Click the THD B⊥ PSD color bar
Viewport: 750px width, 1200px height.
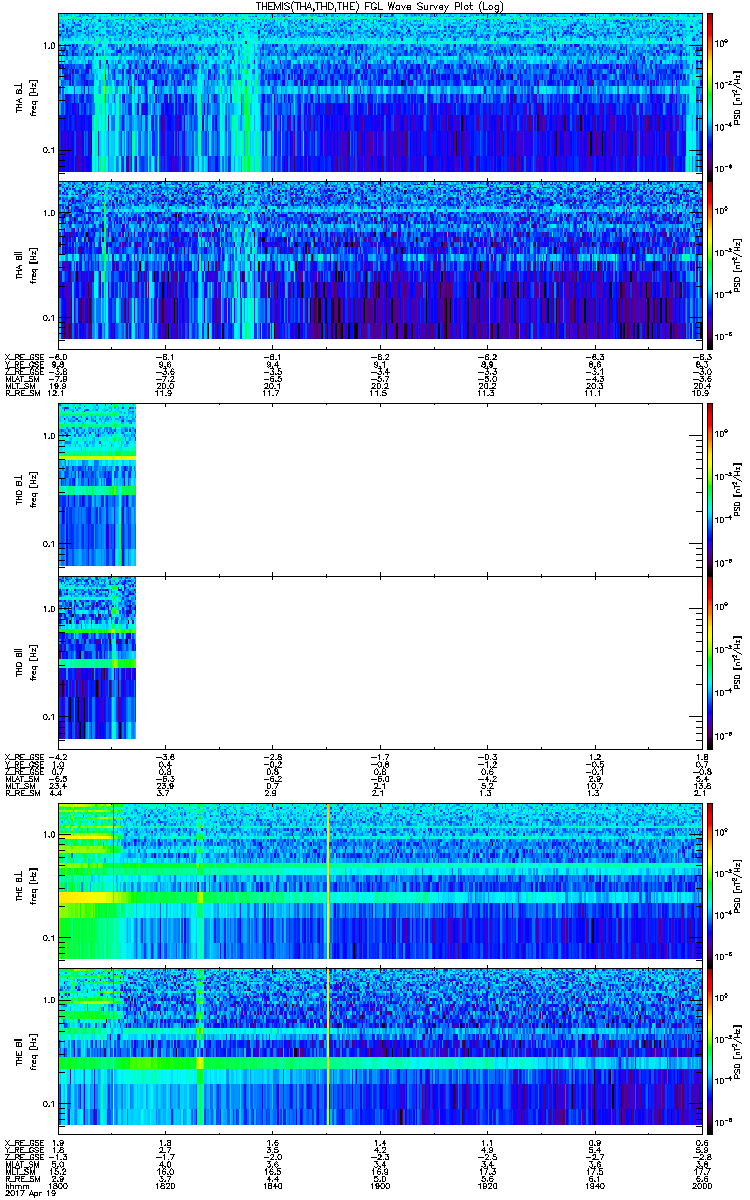[709, 491]
